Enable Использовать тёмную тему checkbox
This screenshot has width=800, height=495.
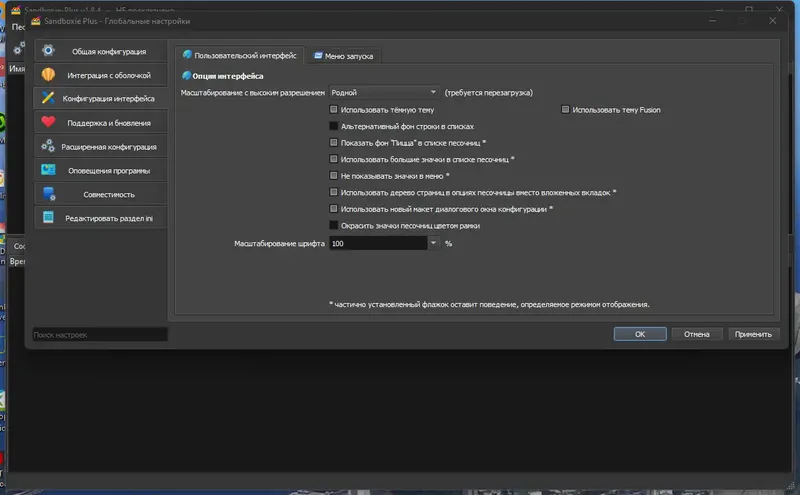334,109
